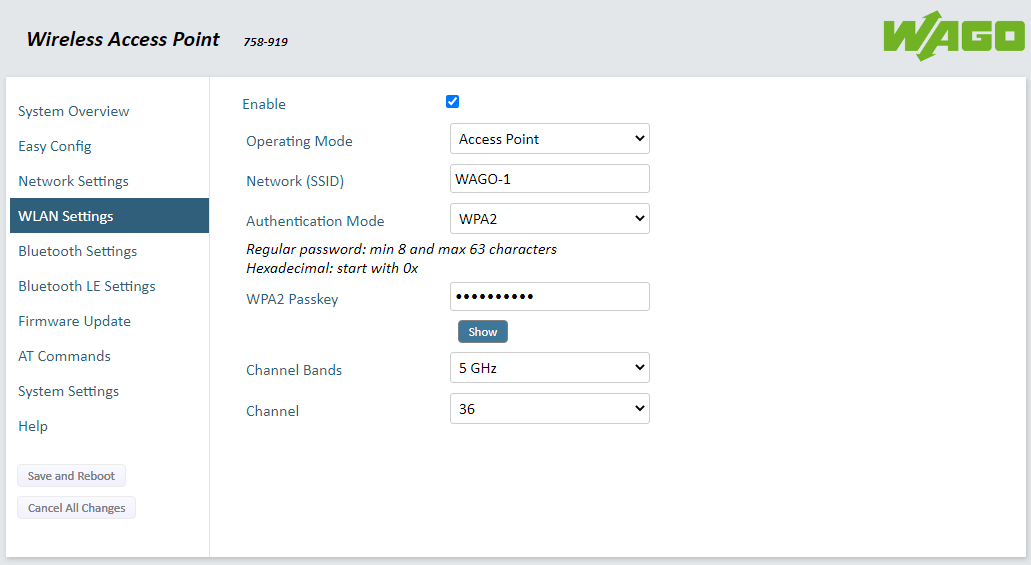Click the Network (SSID) text field
The height and width of the screenshot is (565, 1031).
coord(549,179)
